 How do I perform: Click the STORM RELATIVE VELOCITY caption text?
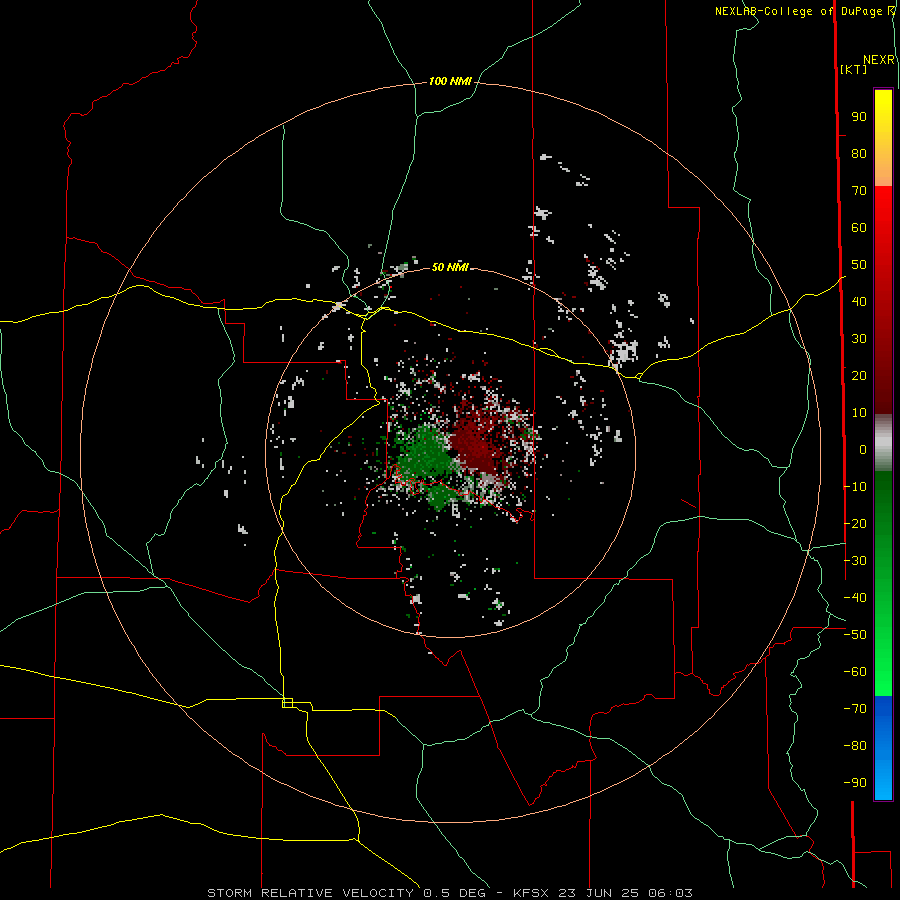310,893
